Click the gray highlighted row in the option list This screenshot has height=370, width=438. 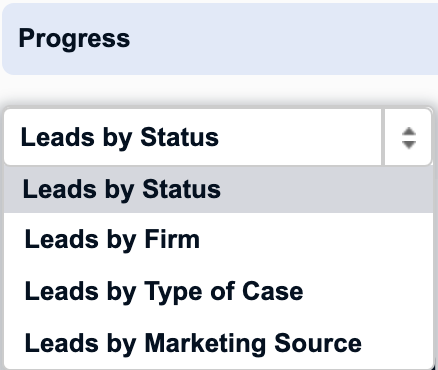tap(218, 189)
